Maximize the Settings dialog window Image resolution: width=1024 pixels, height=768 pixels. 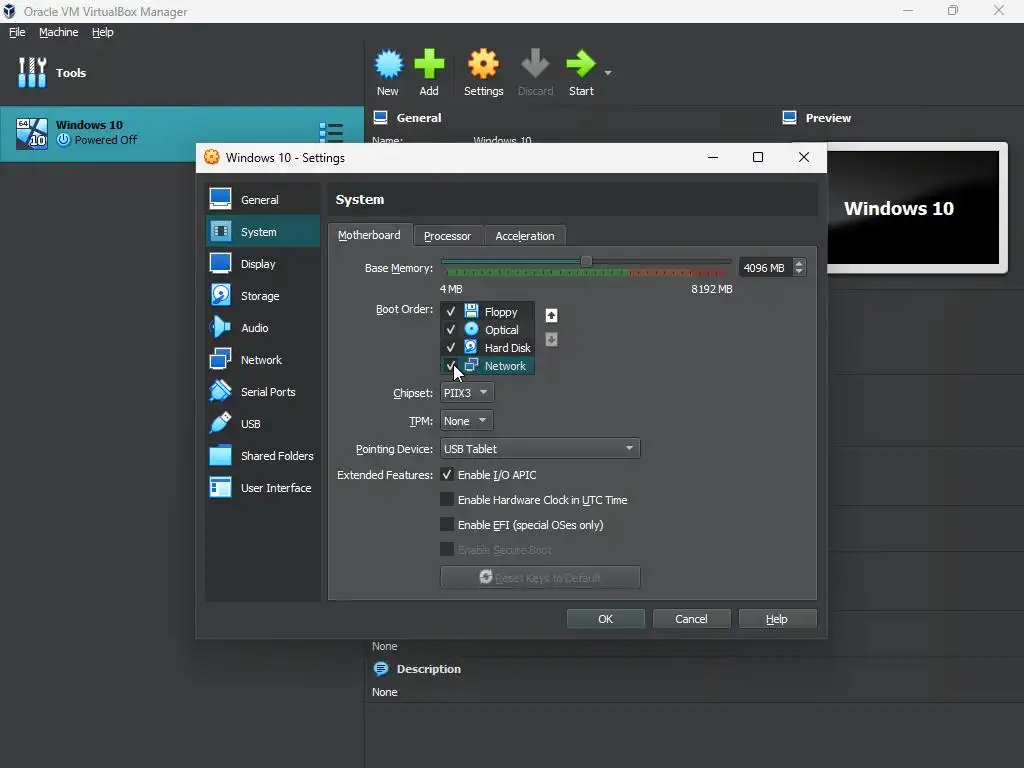[x=758, y=157]
